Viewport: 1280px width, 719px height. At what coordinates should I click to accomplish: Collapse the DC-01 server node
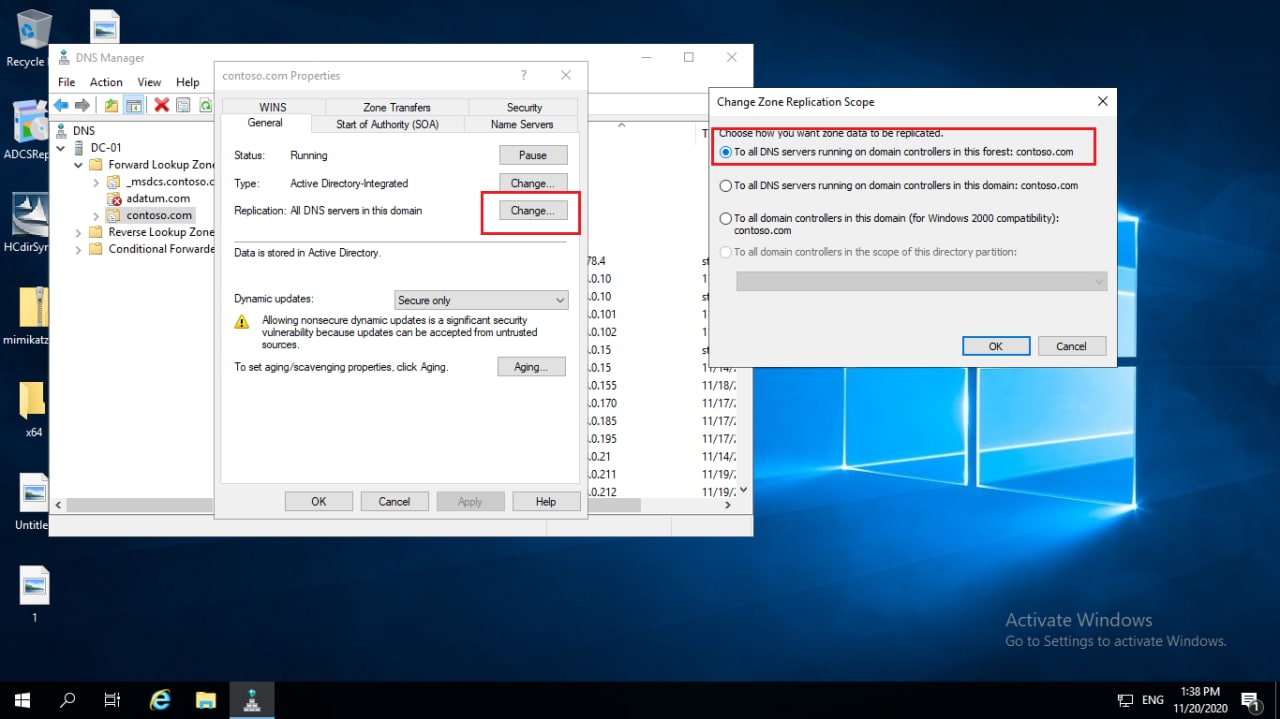tap(63, 148)
